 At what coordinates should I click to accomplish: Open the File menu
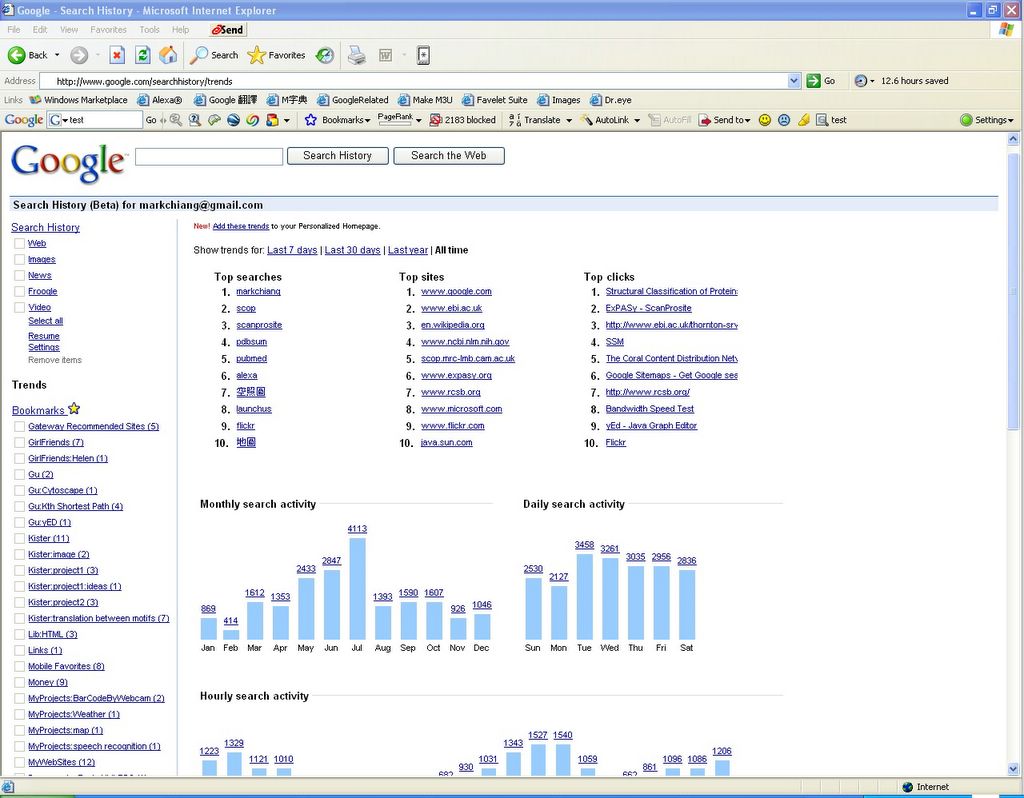(x=14, y=30)
